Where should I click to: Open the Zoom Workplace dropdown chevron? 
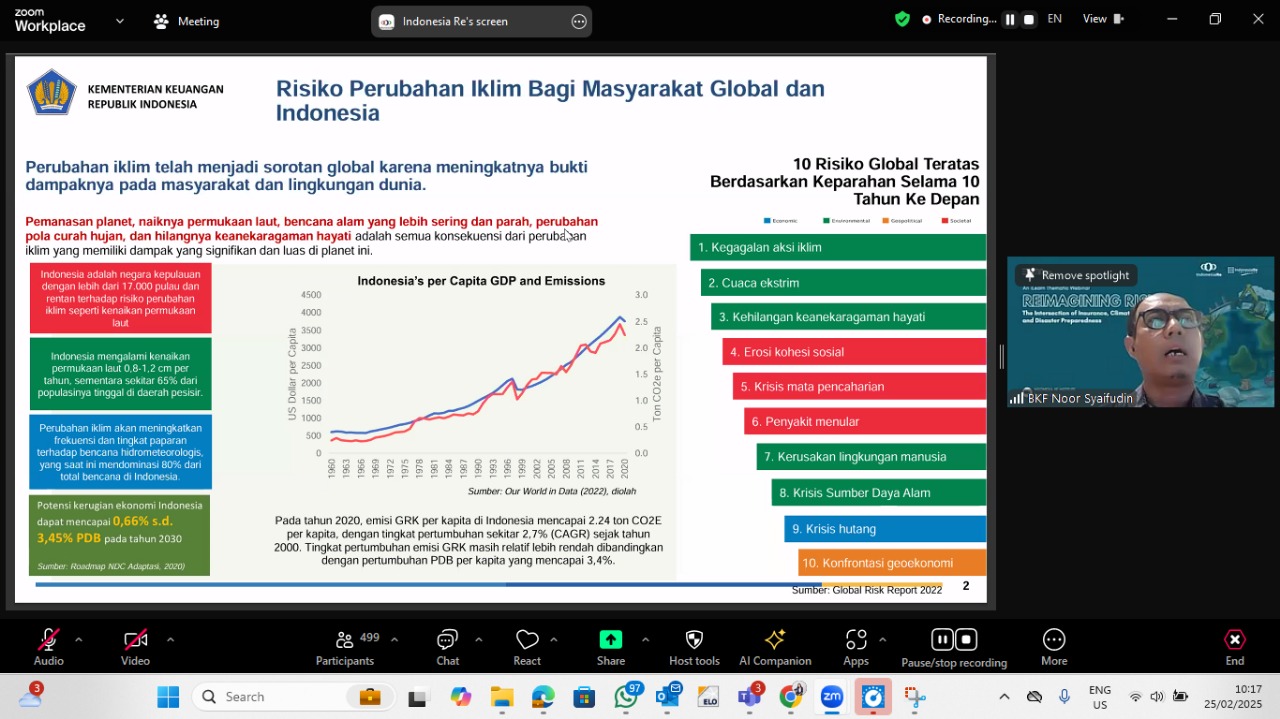[120, 20]
